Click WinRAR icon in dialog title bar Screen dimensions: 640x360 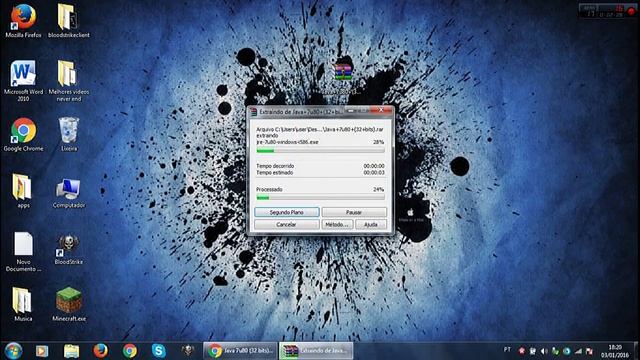point(253,111)
